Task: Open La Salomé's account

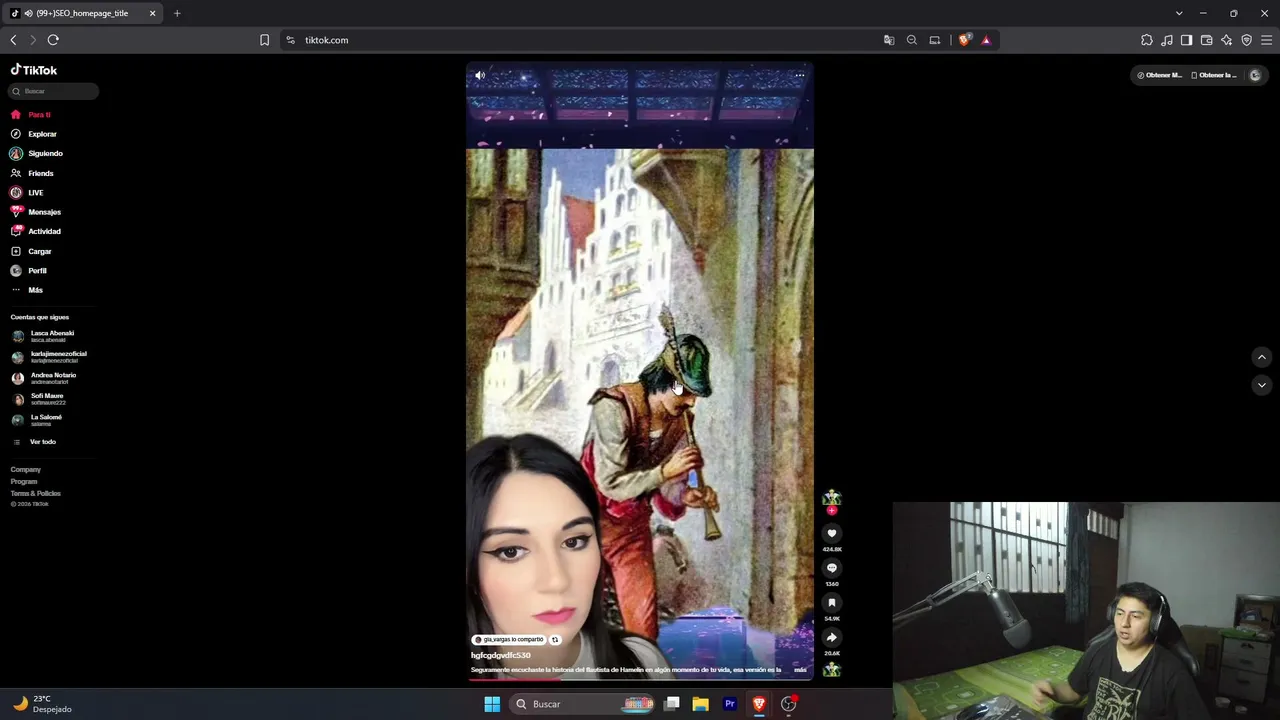Action: click(46, 420)
